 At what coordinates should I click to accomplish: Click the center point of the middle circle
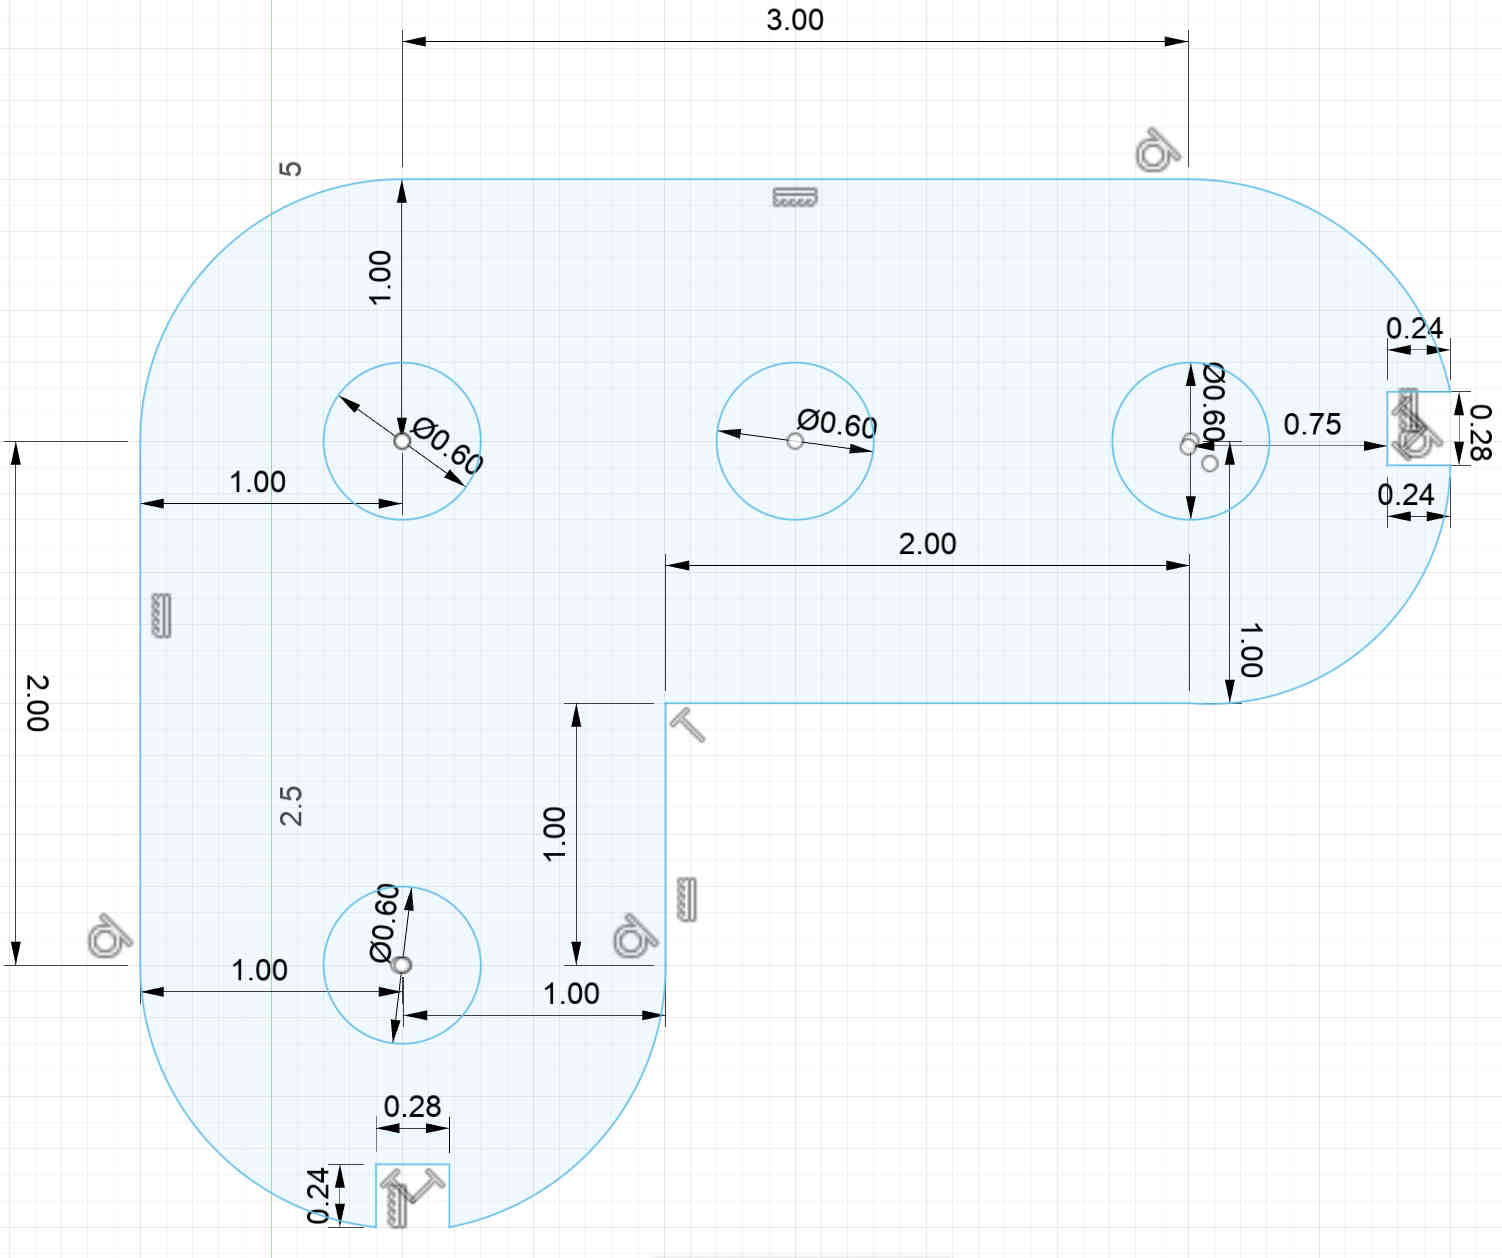point(795,441)
